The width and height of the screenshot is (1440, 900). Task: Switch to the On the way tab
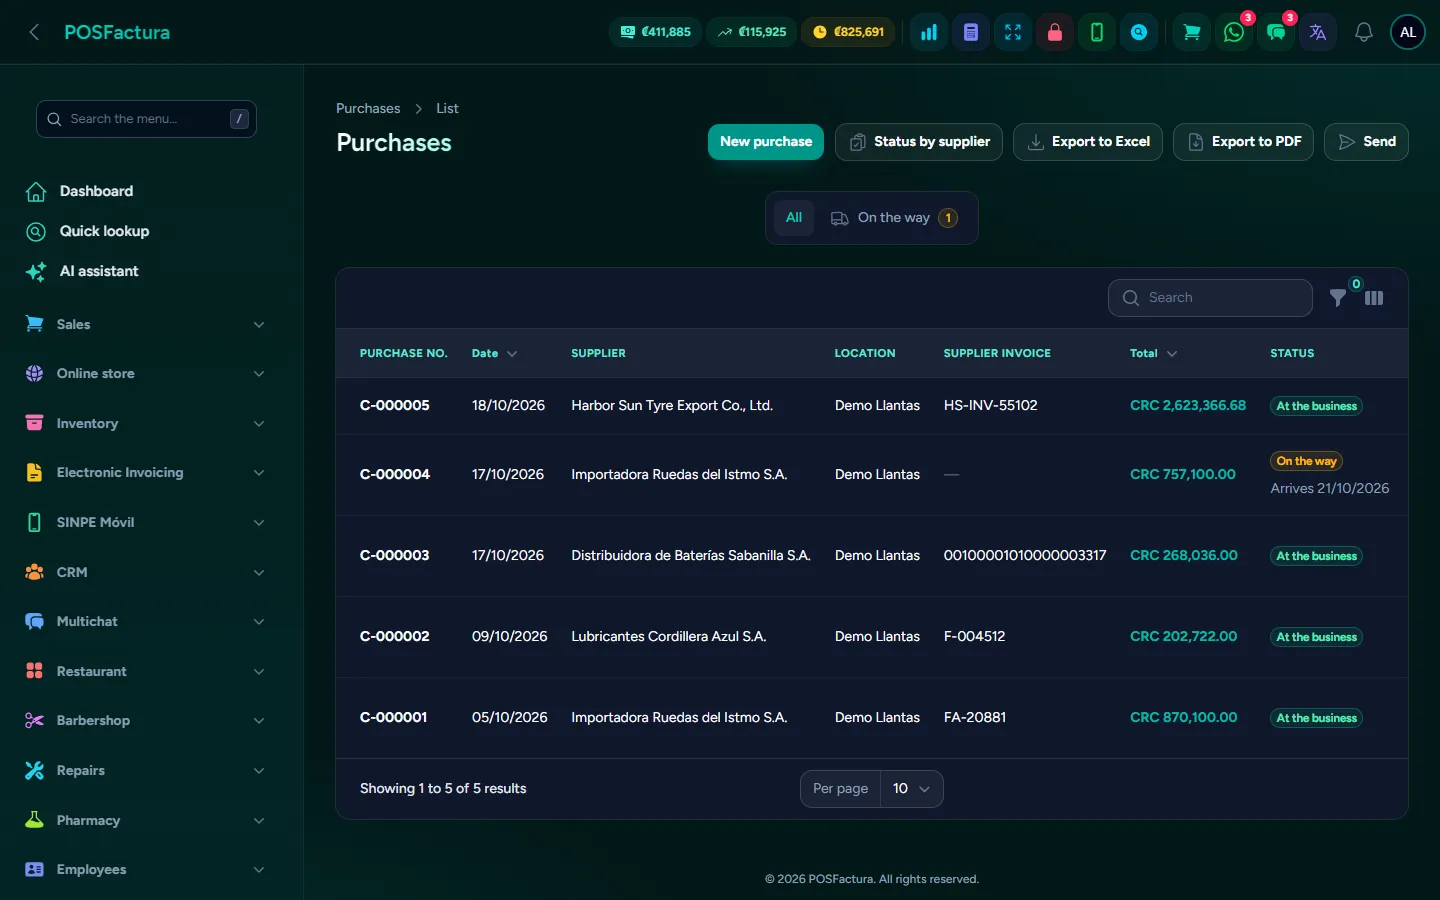click(x=894, y=218)
